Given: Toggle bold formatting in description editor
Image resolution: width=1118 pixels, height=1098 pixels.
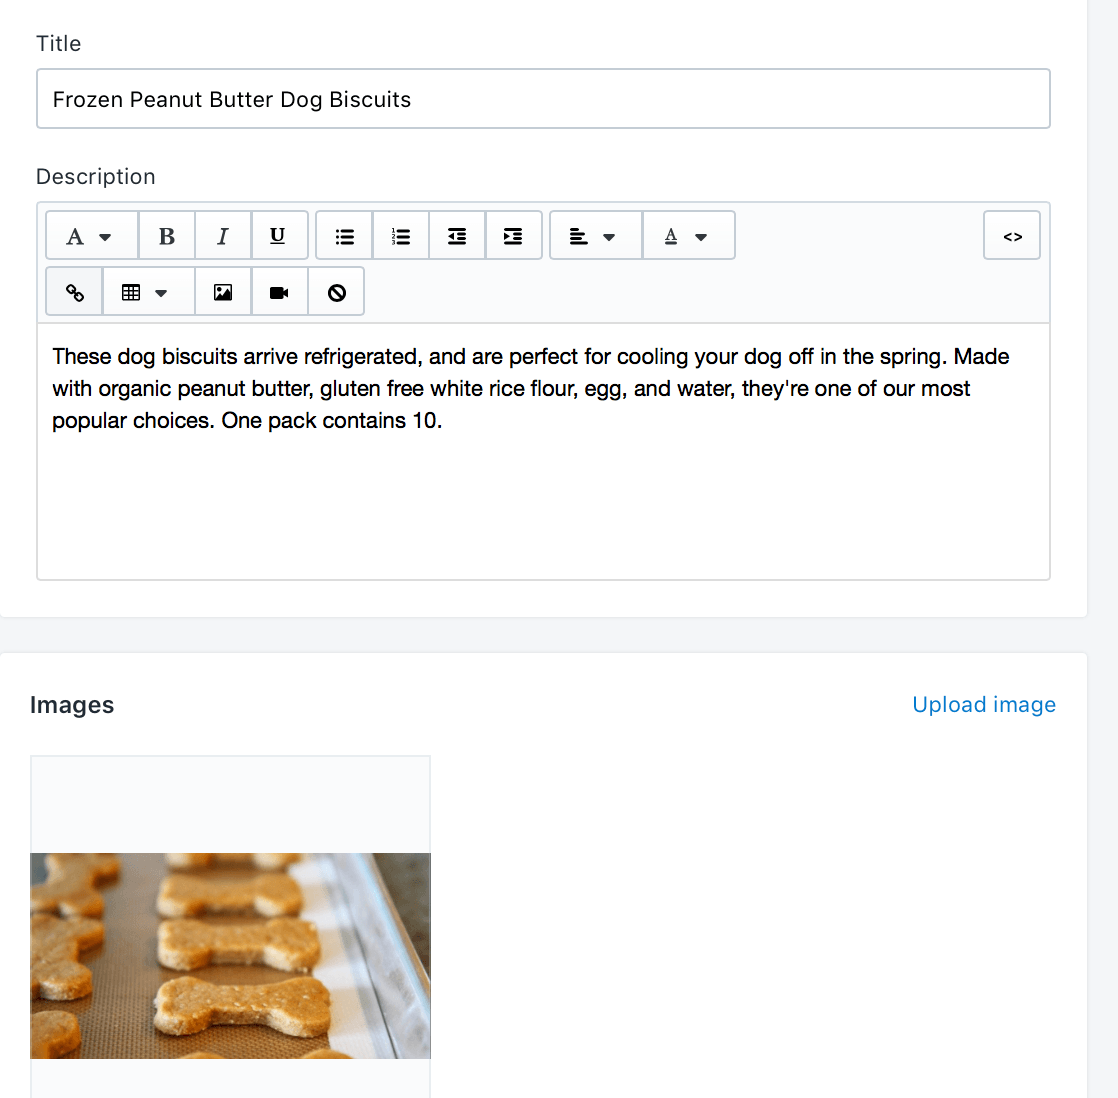Looking at the screenshot, I should 167,235.
